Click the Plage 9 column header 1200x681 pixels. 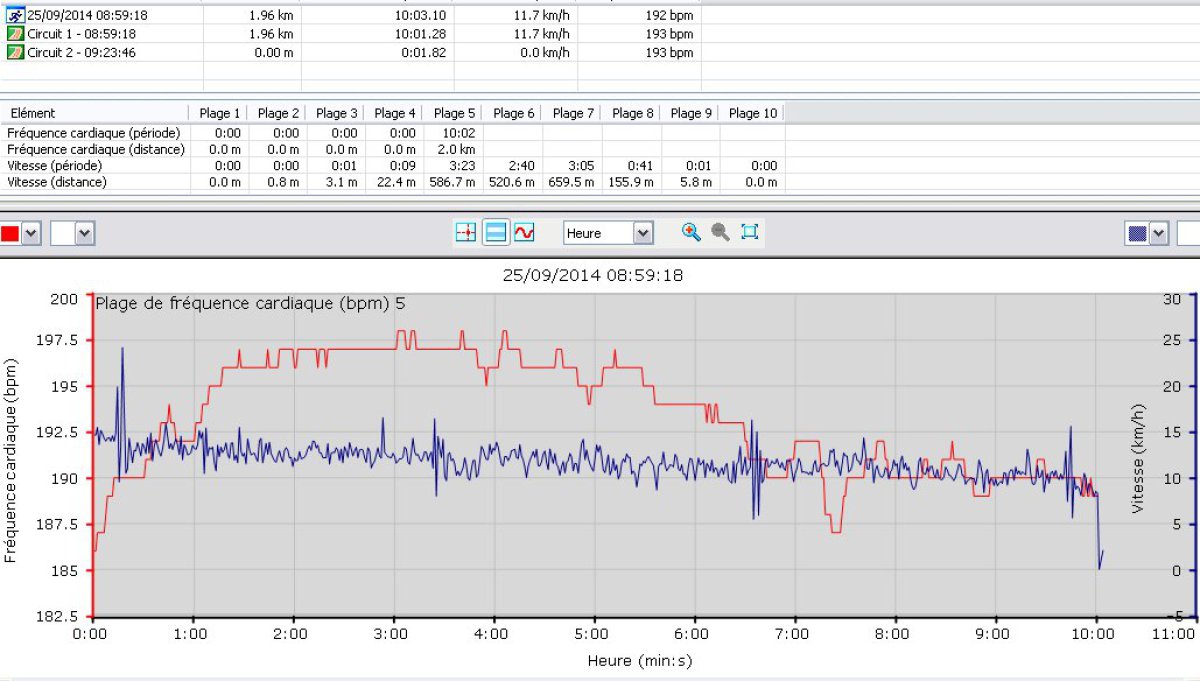pyautogui.click(x=691, y=113)
